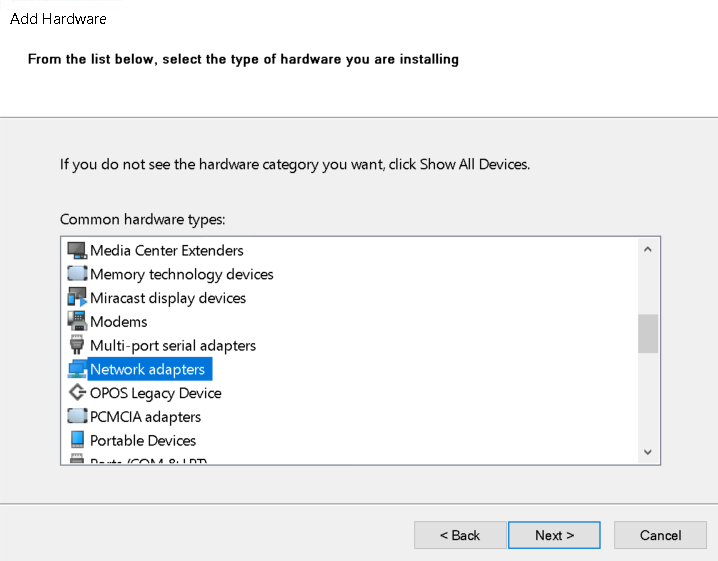
Task: Click the list's vertical scrollbar thumb
Action: click(x=648, y=333)
